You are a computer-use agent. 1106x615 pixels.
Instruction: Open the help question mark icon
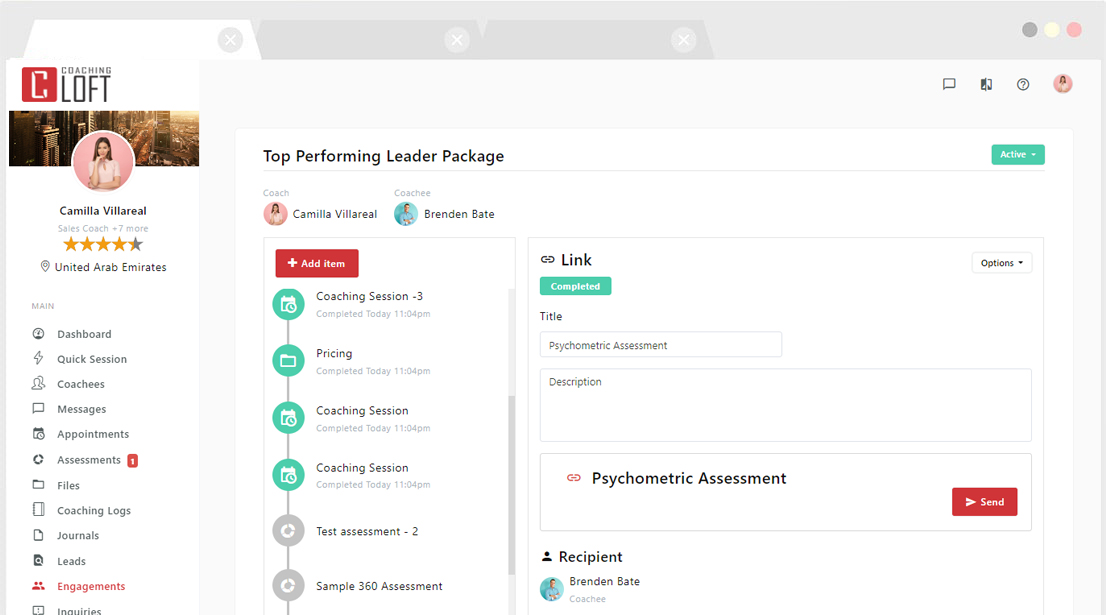[1023, 84]
